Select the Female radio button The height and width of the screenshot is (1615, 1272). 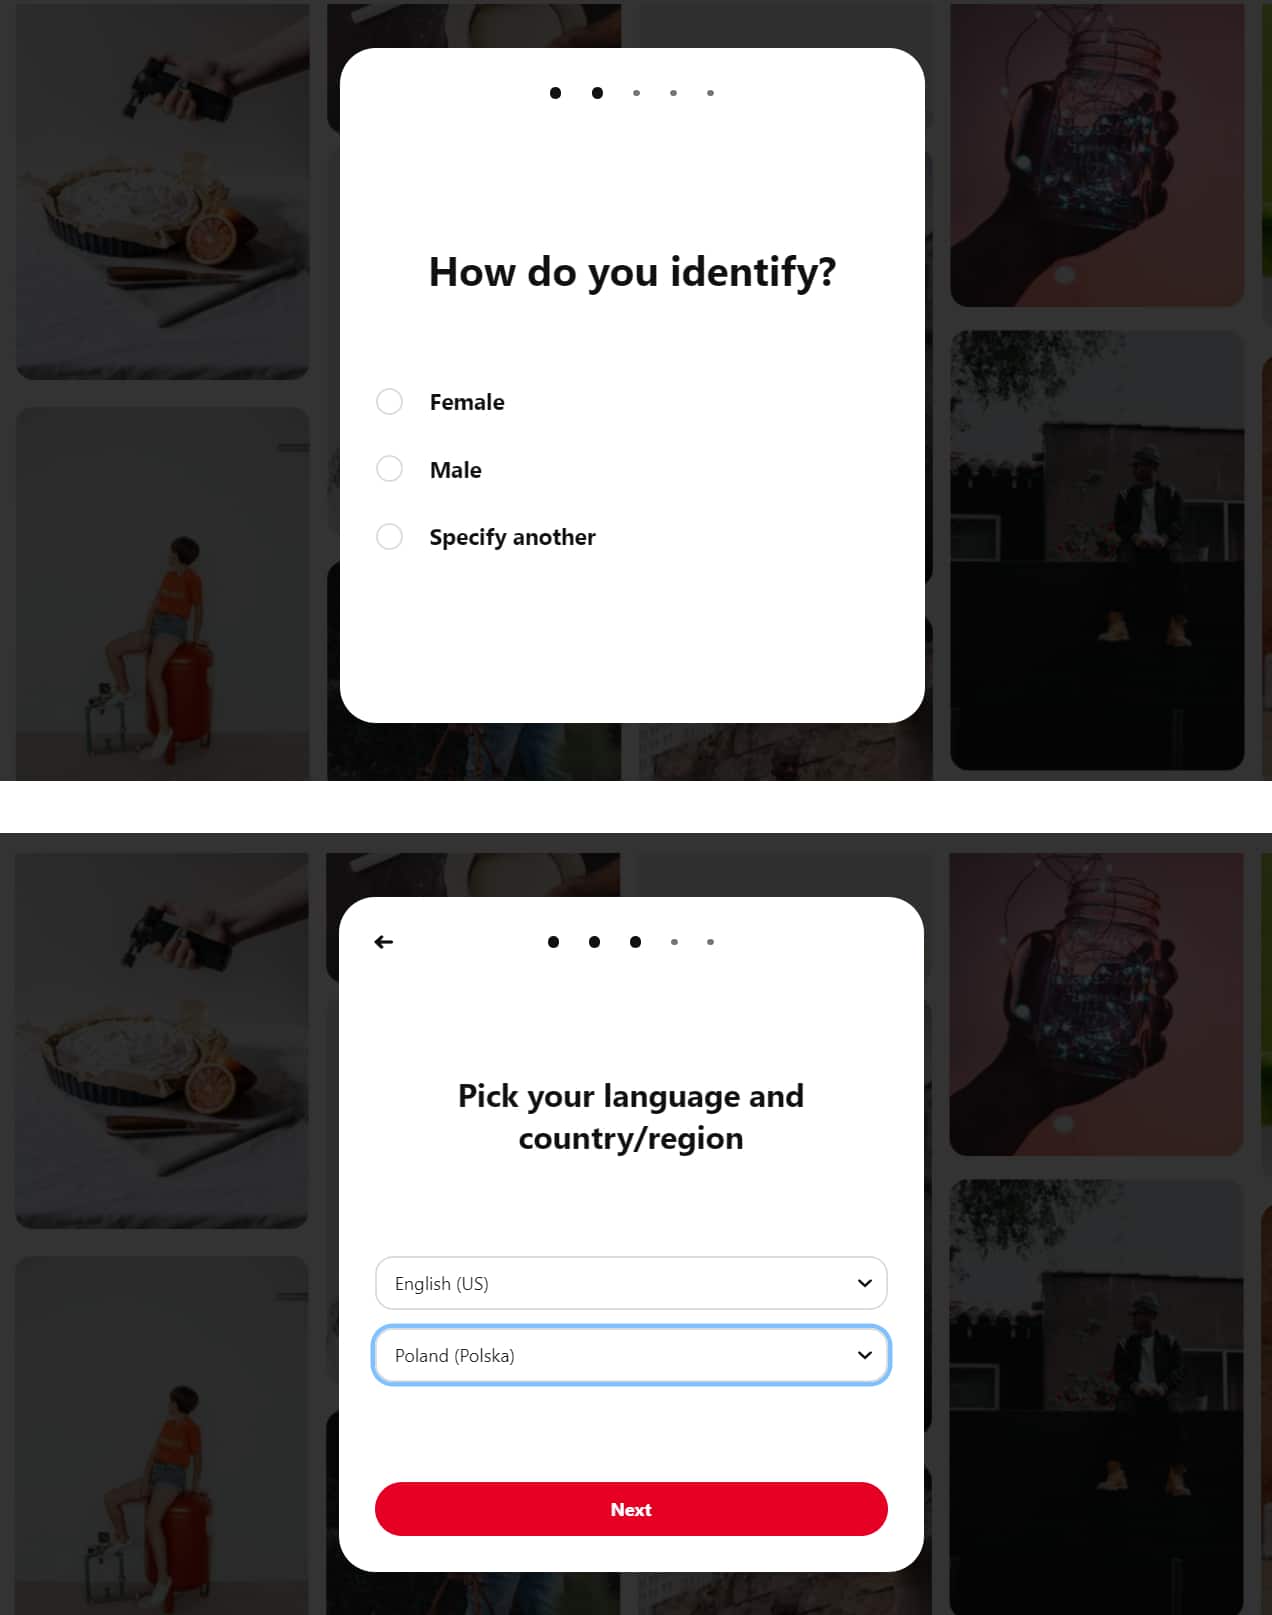point(389,402)
